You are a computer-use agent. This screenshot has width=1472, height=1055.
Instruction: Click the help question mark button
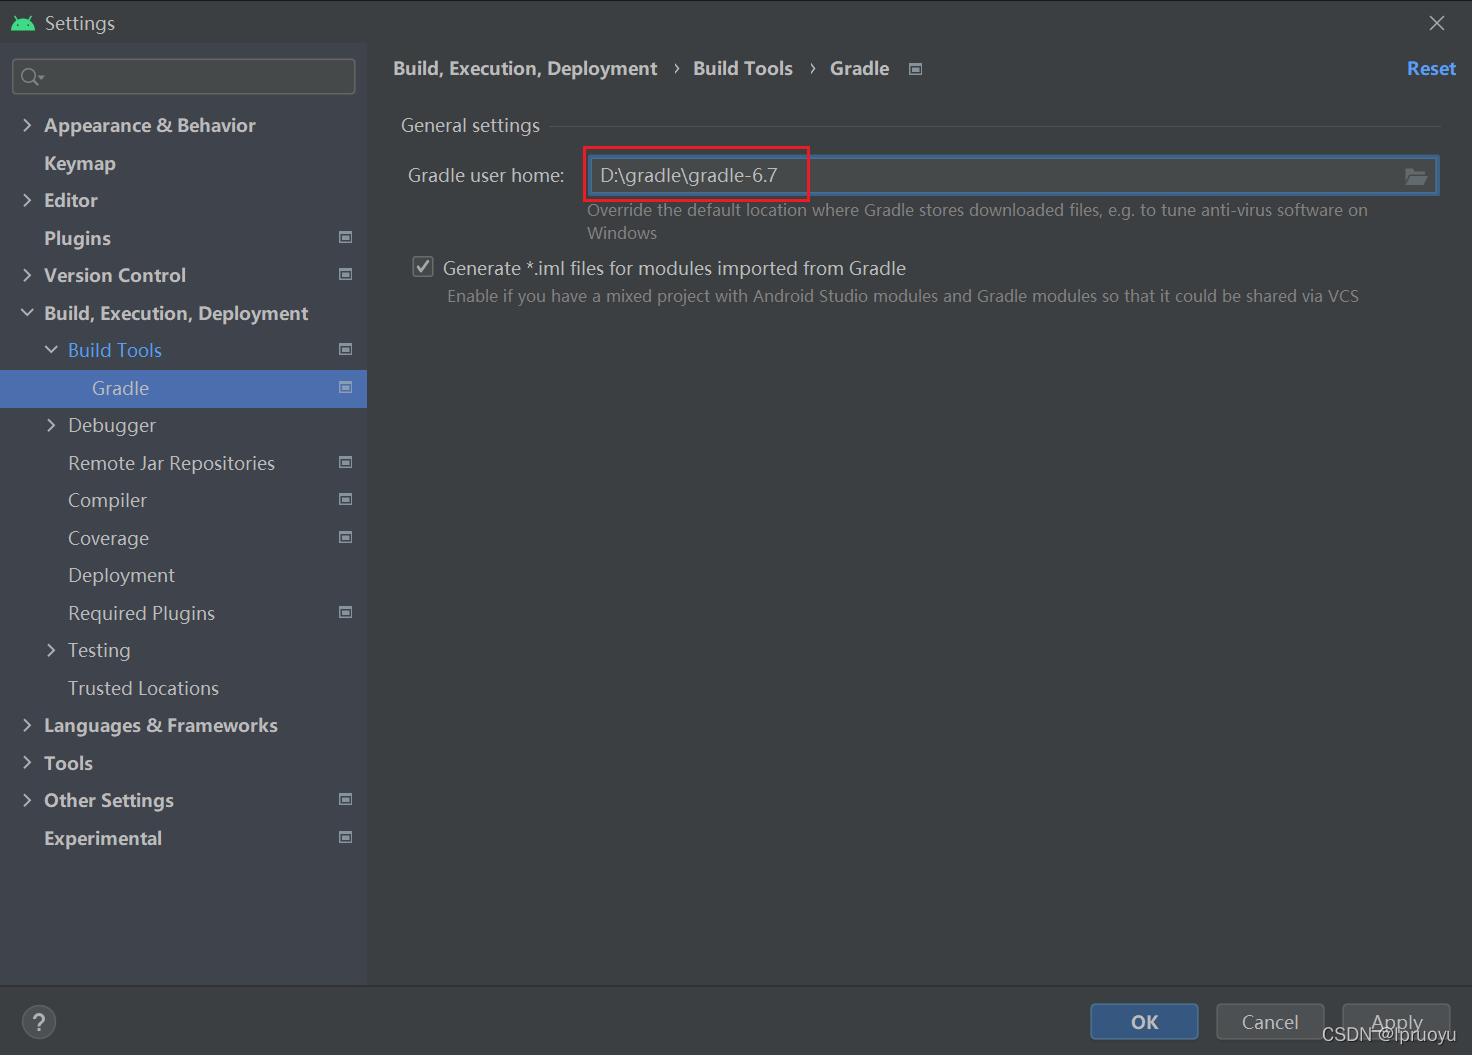click(x=39, y=1022)
